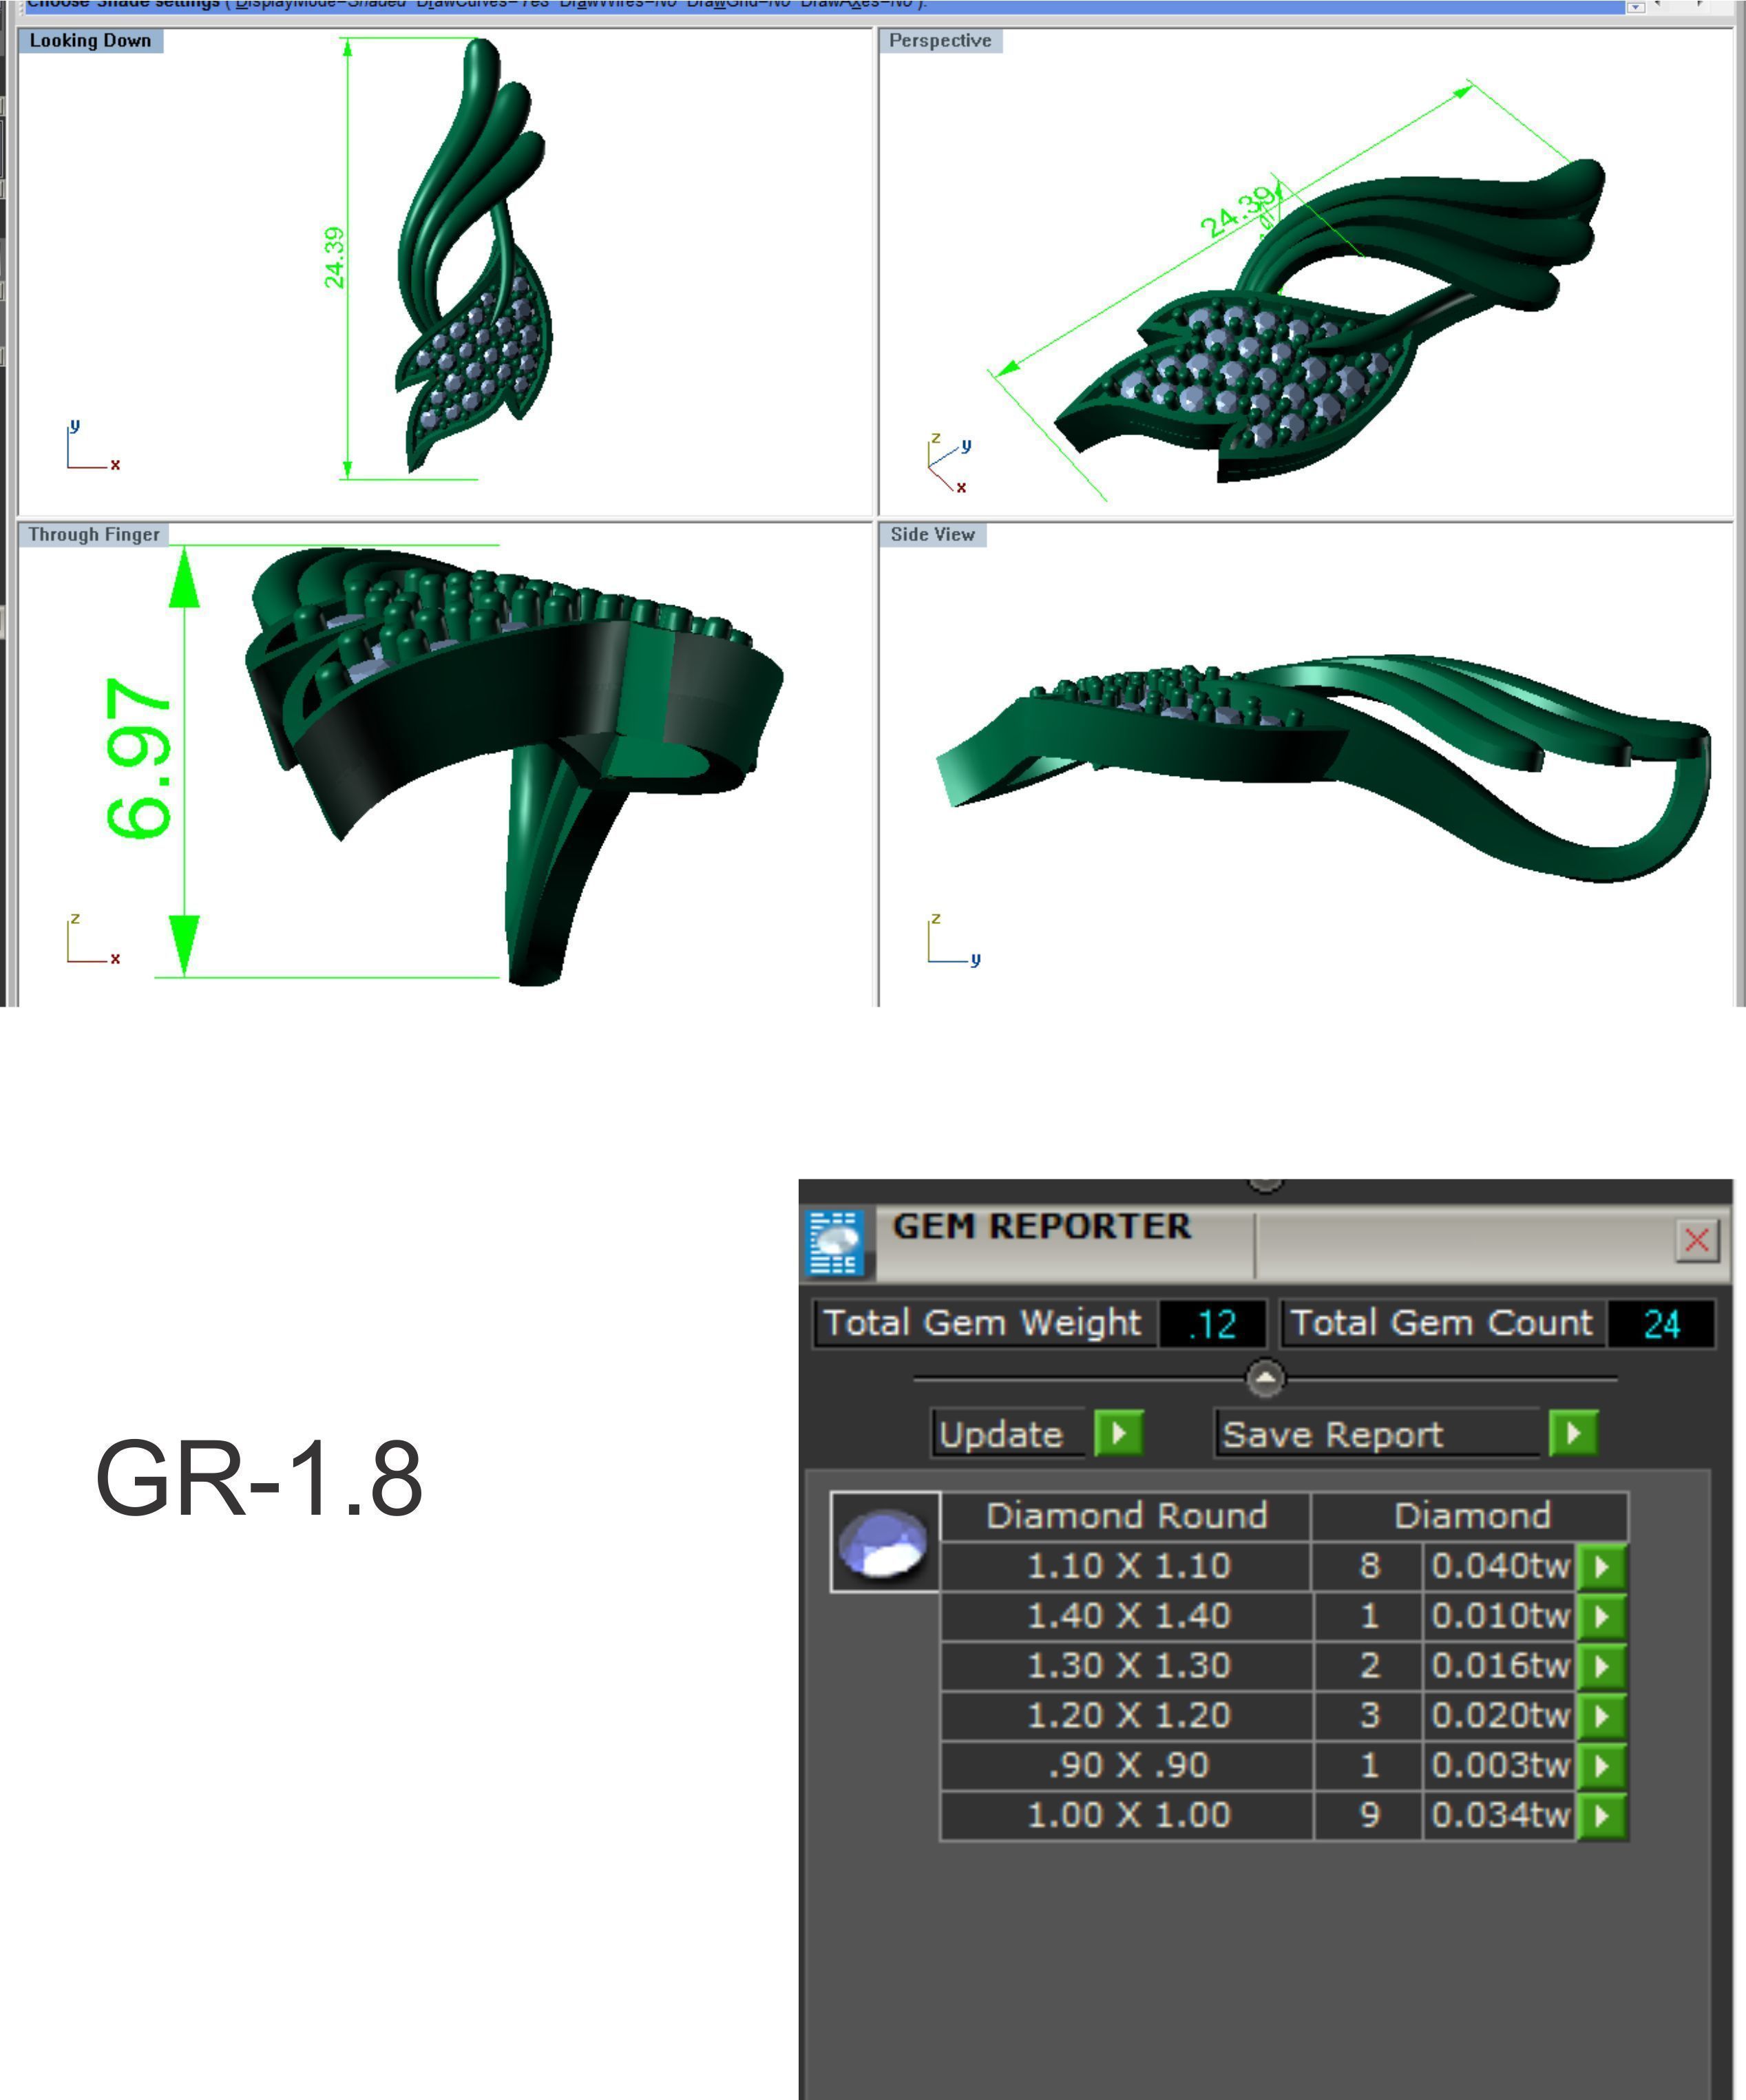Image resolution: width=1746 pixels, height=2100 pixels.
Task: Select the Looking Down viewport label
Action: 90,41
